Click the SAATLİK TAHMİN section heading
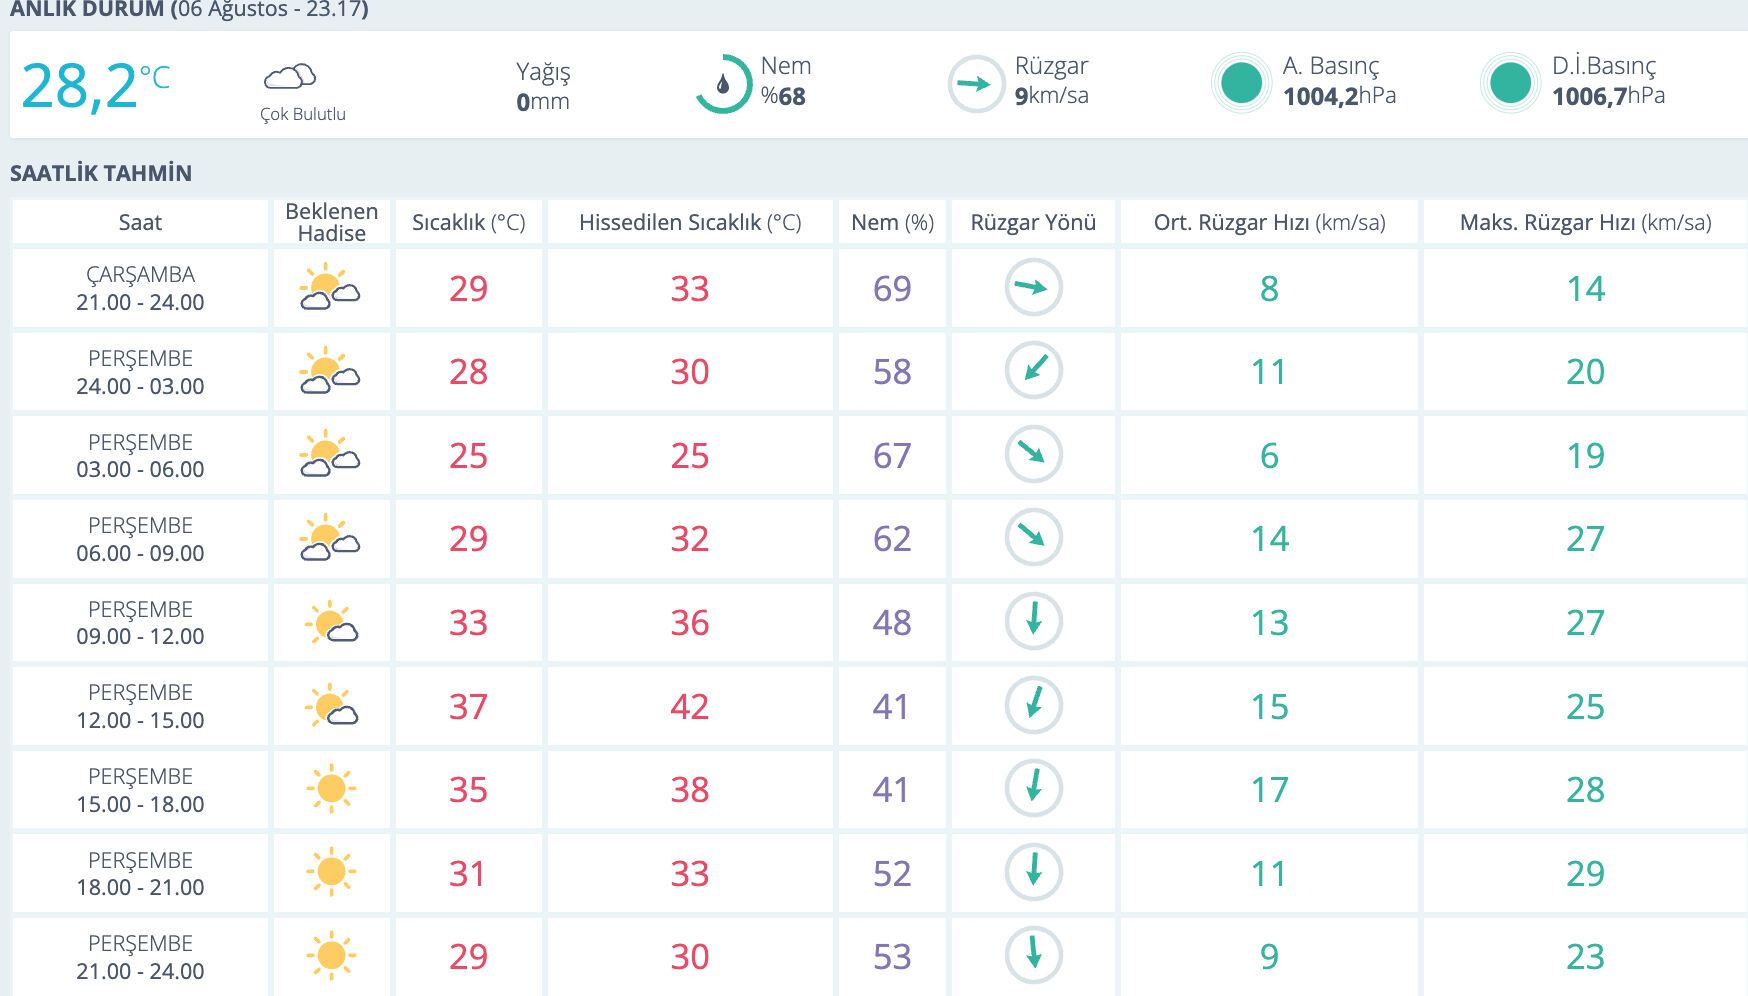Image resolution: width=1748 pixels, height=996 pixels. tap(101, 173)
